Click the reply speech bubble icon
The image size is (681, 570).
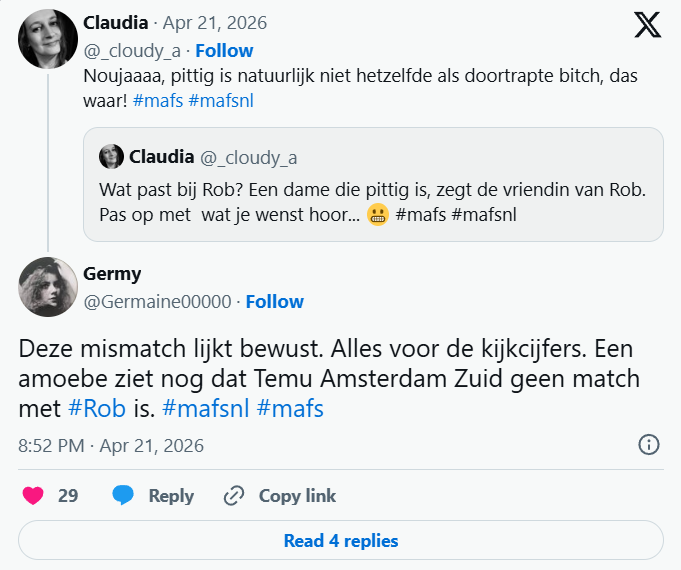pos(123,496)
